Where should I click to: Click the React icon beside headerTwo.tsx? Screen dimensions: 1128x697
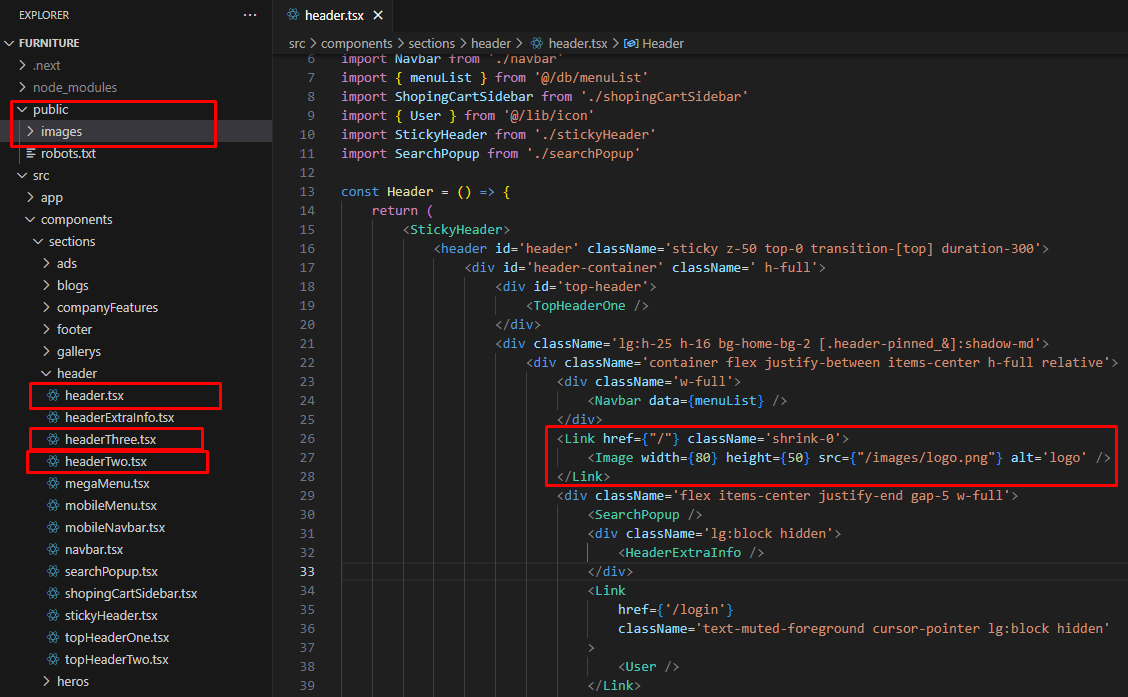[53, 462]
